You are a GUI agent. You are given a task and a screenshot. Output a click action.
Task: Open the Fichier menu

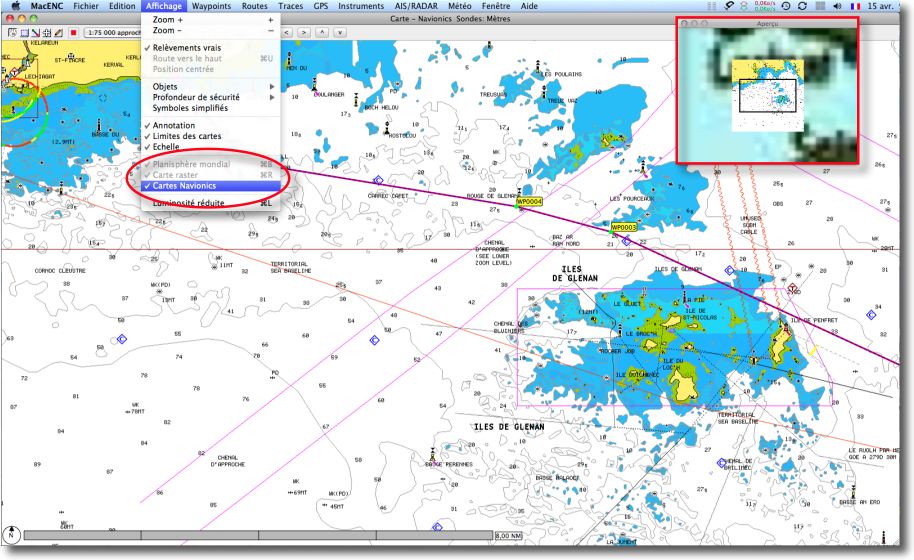click(x=86, y=6)
